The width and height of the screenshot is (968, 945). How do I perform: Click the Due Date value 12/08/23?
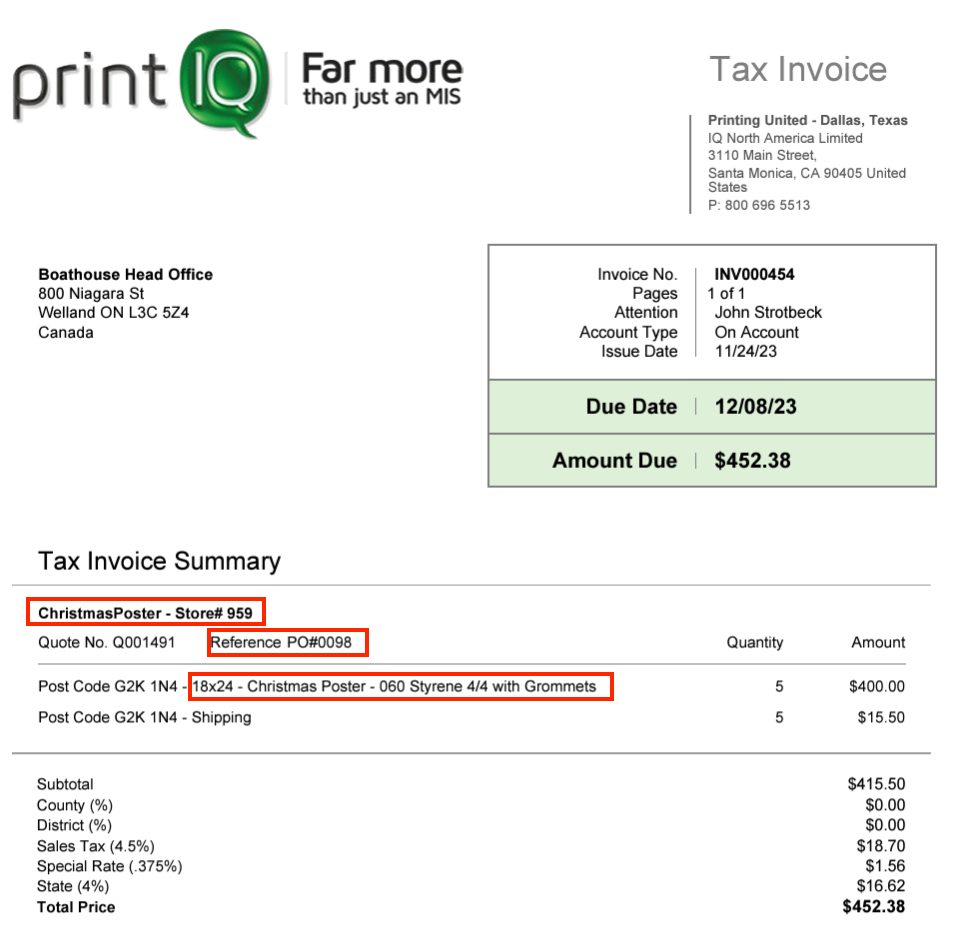tap(755, 407)
